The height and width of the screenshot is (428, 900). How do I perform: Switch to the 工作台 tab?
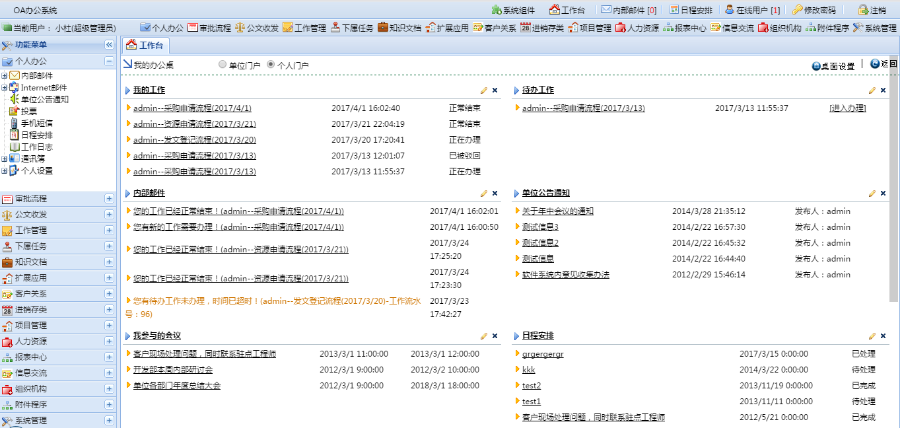coord(146,45)
